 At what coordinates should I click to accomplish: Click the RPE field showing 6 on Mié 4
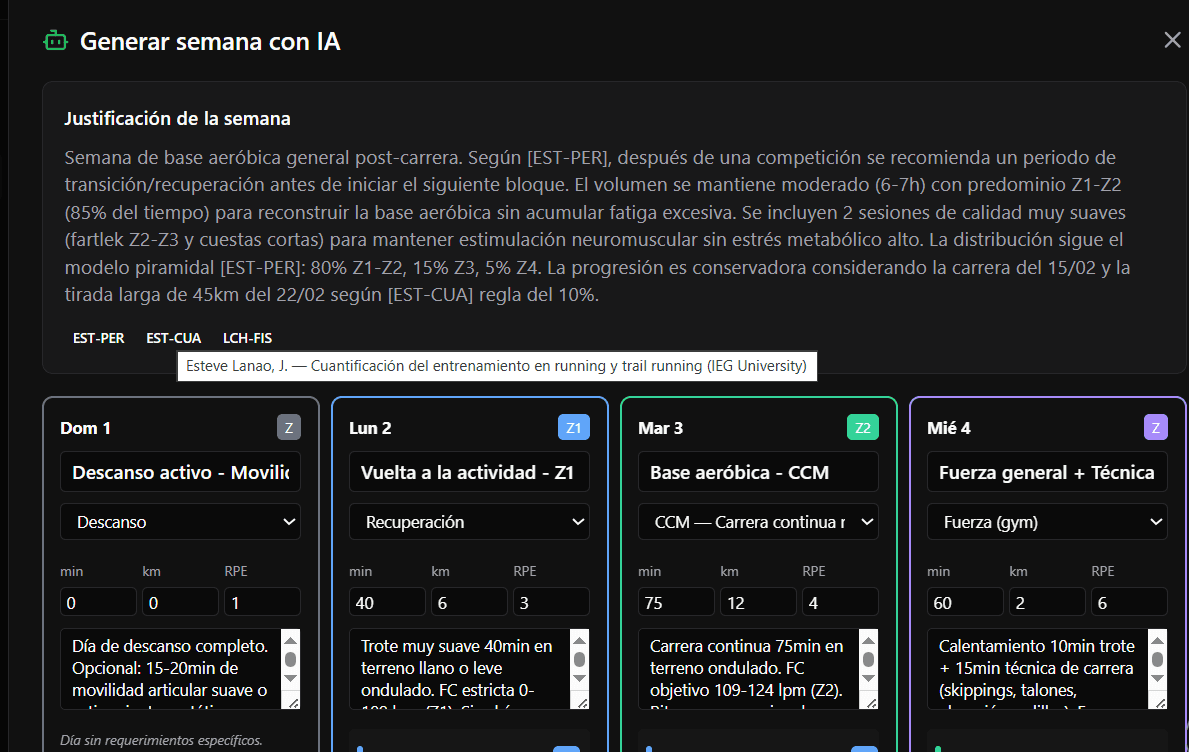coord(1128,602)
